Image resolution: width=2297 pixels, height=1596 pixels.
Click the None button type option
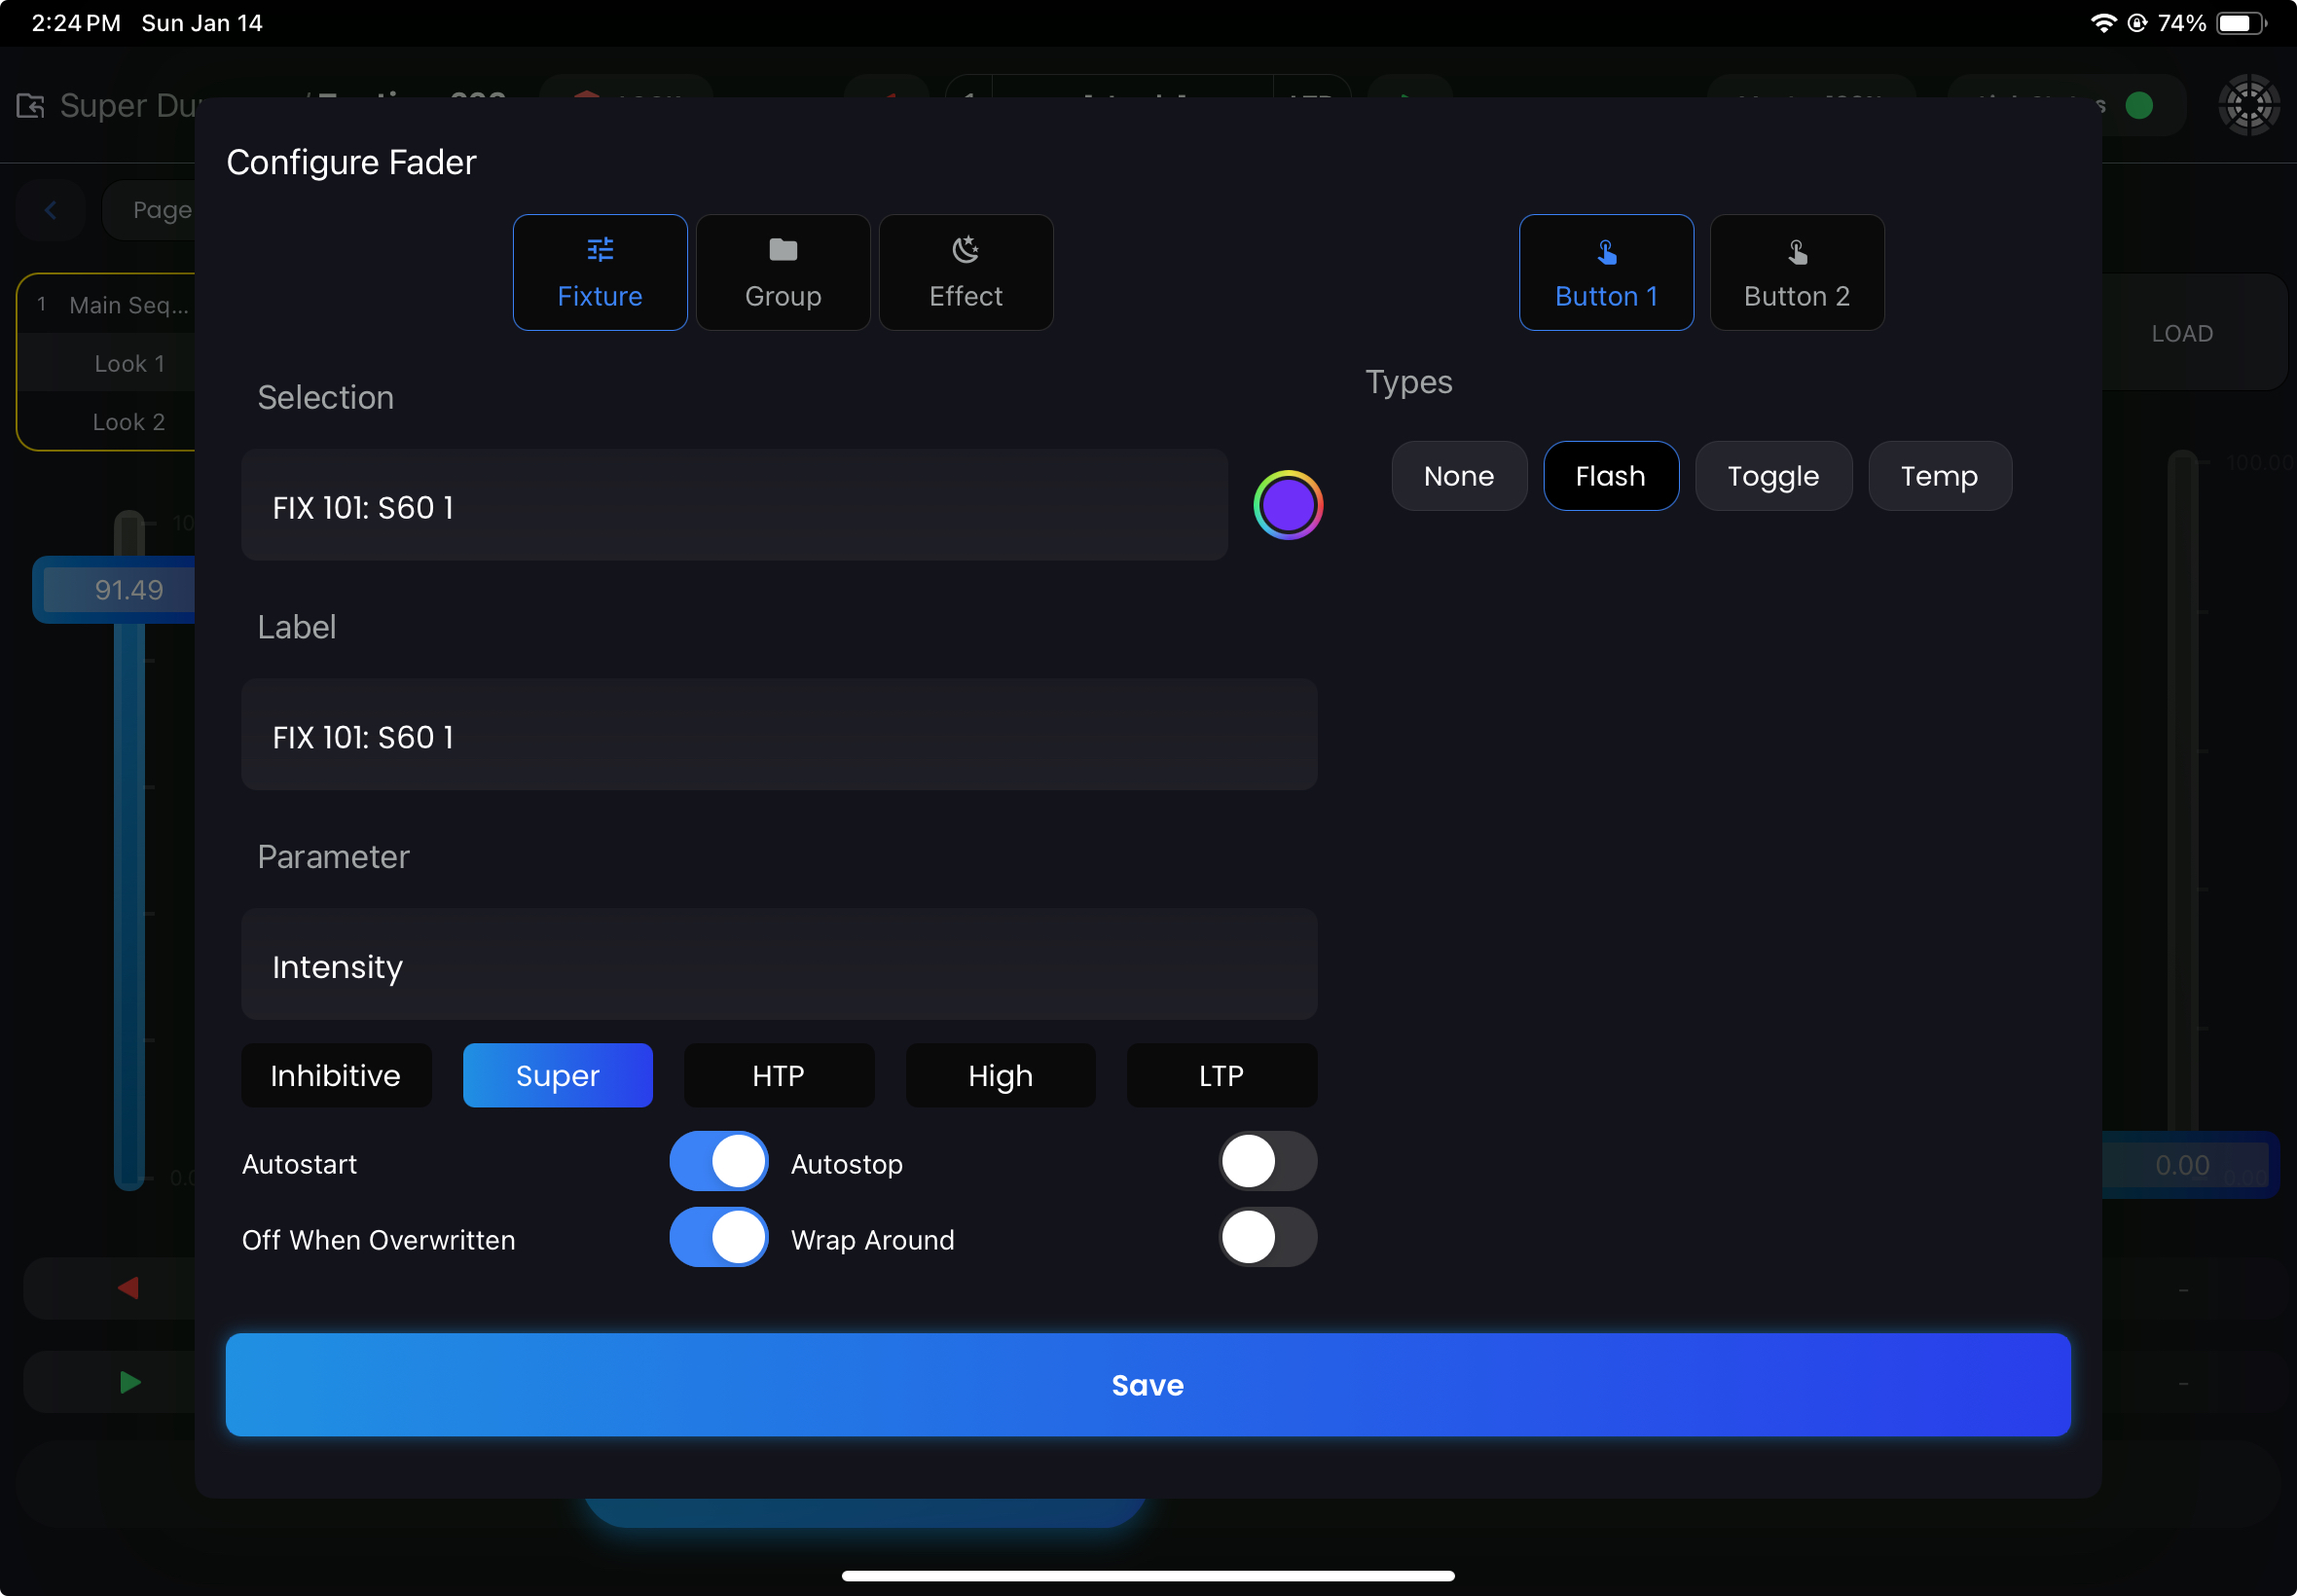1457,475
